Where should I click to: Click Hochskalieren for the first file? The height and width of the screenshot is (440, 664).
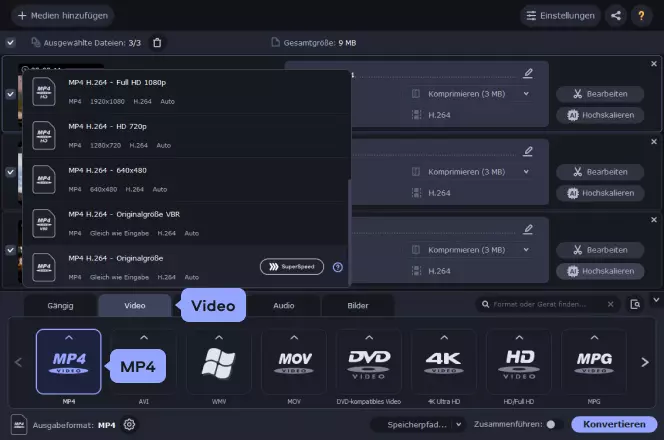[600, 115]
